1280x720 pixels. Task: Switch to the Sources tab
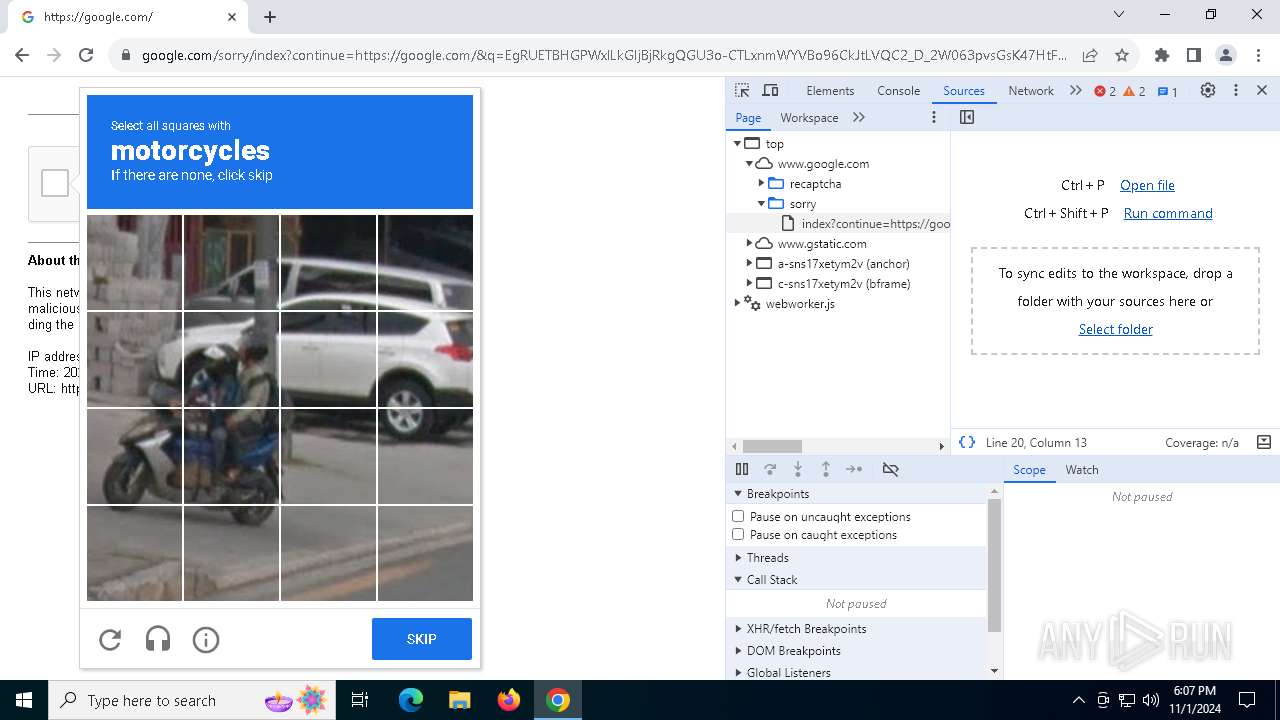(964, 90)
